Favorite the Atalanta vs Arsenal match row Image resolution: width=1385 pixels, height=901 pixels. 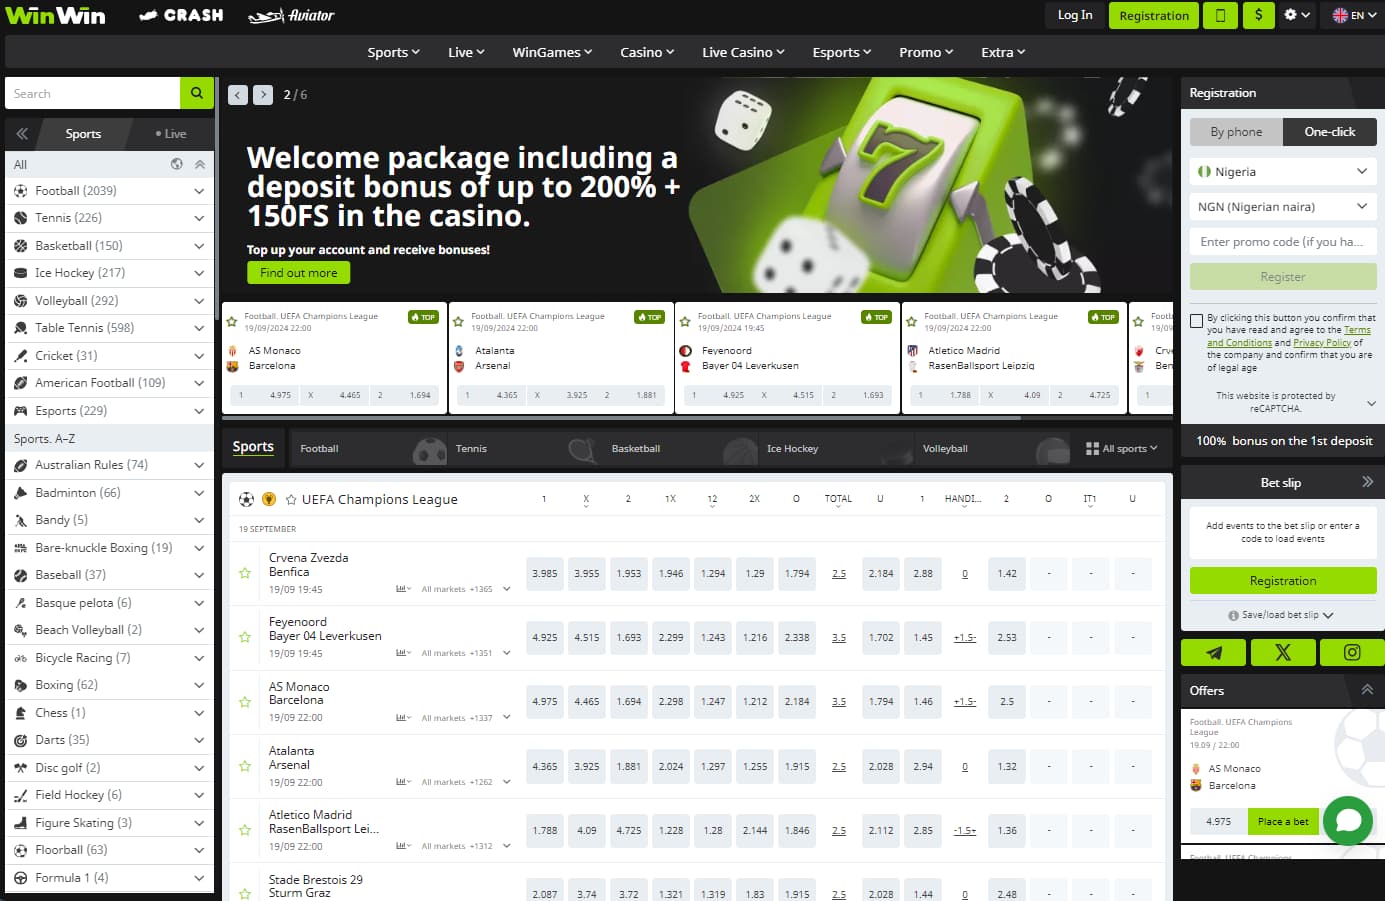point(245,766)
